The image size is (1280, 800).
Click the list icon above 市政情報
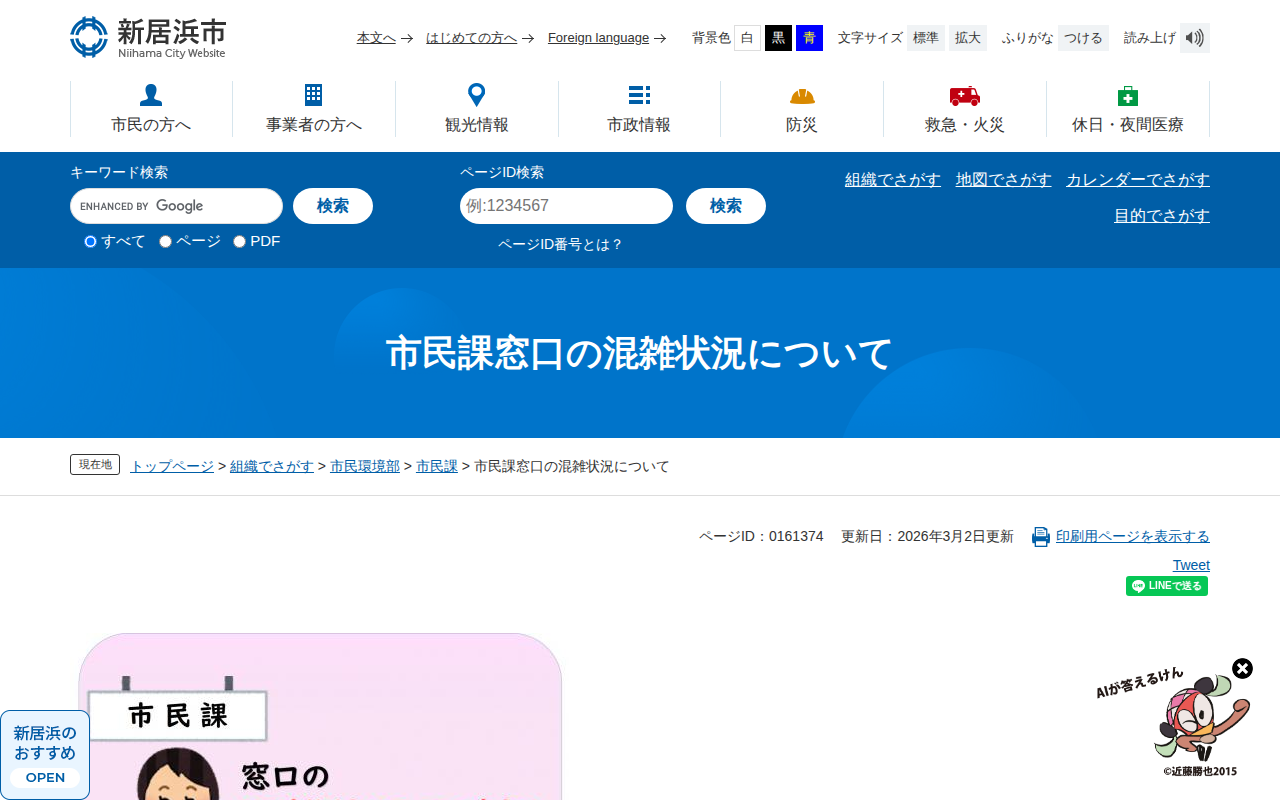point(639,95)
